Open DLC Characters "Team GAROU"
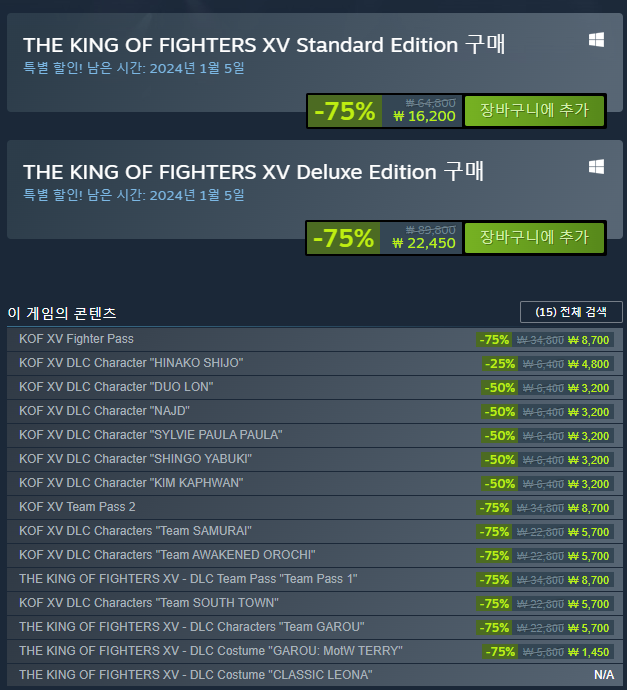The width and height of the screenshot is (627, 690). click(192, 627)
